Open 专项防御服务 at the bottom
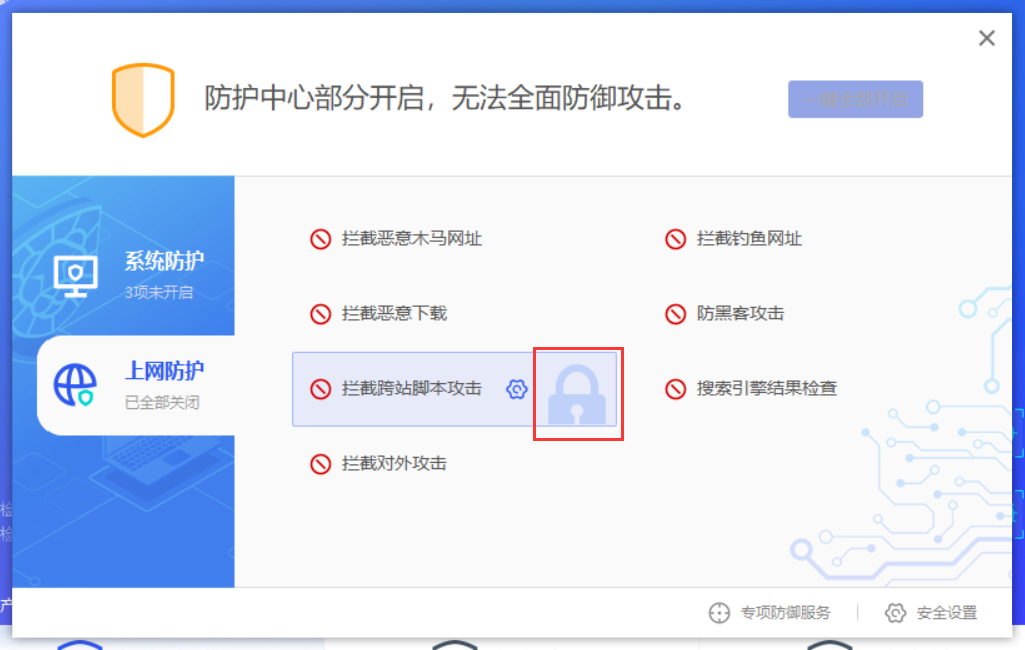Viewport: 1025px width, 650px height. [769, 613]
